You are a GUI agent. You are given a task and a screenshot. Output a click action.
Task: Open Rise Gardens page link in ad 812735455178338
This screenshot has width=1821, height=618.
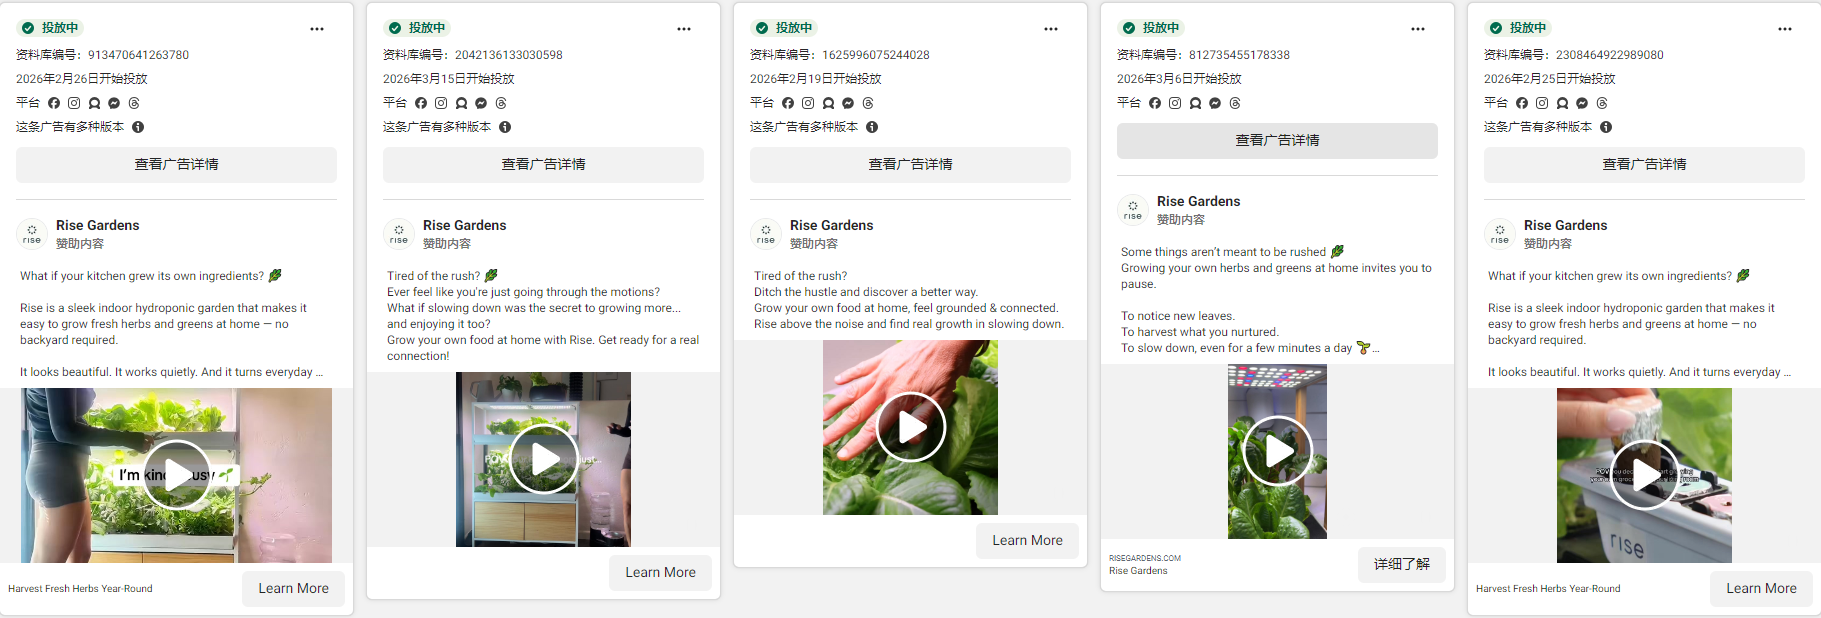point(1199,202)
